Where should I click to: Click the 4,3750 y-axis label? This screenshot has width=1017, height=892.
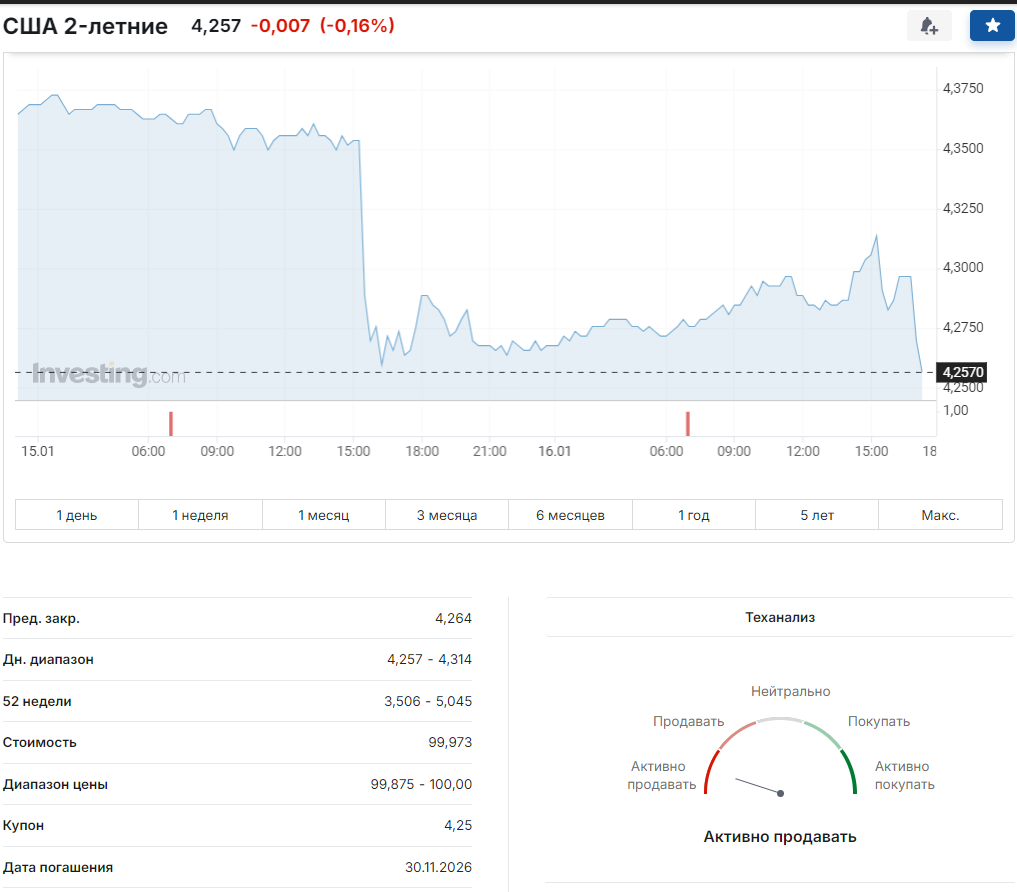[x=963, y=88]
